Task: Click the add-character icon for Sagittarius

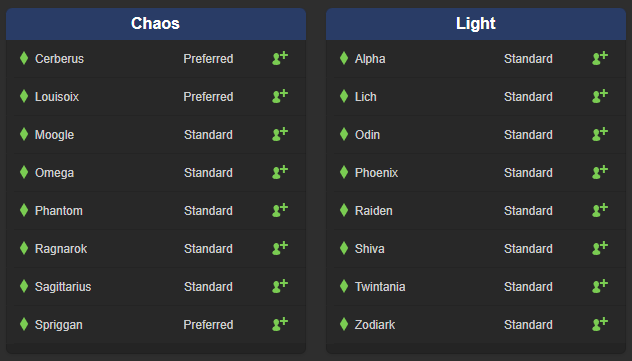Action: point(280,286)
